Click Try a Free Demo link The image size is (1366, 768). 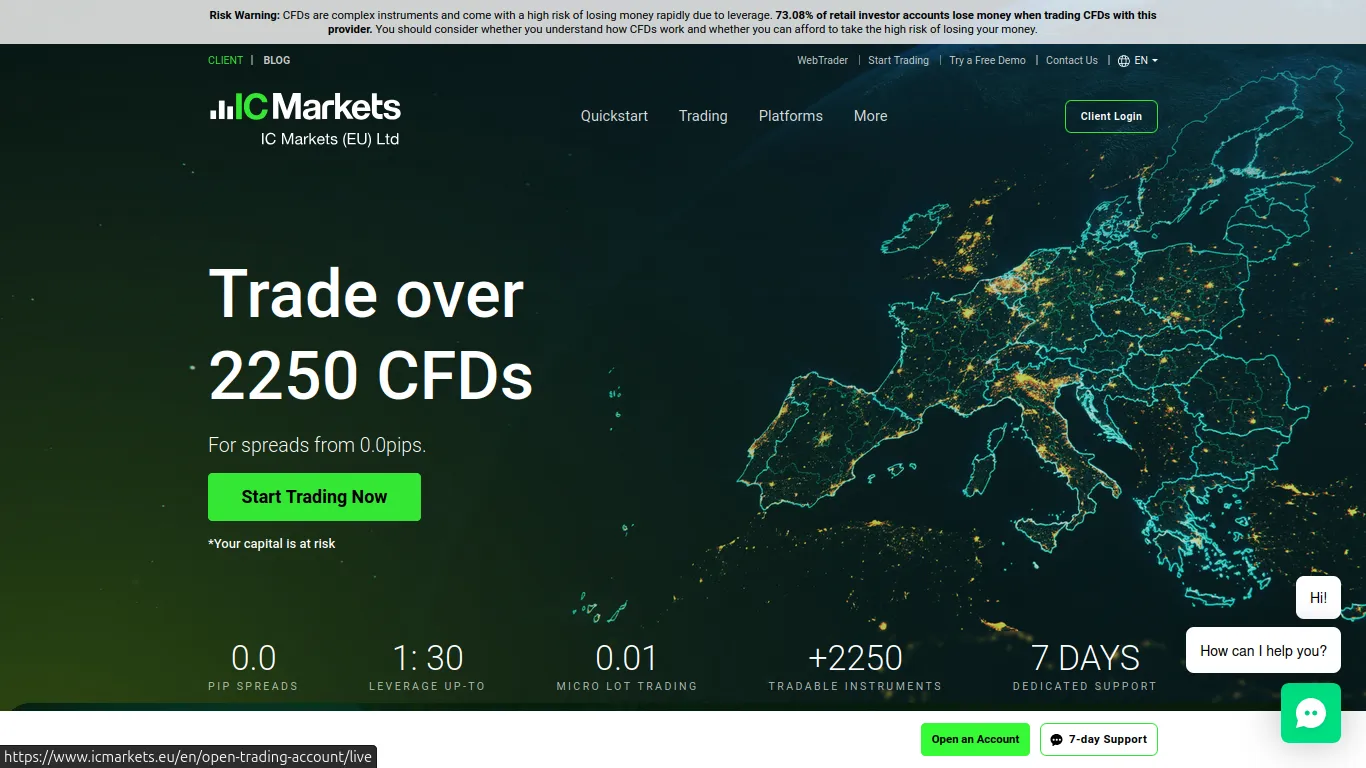(x=987, y=60)
